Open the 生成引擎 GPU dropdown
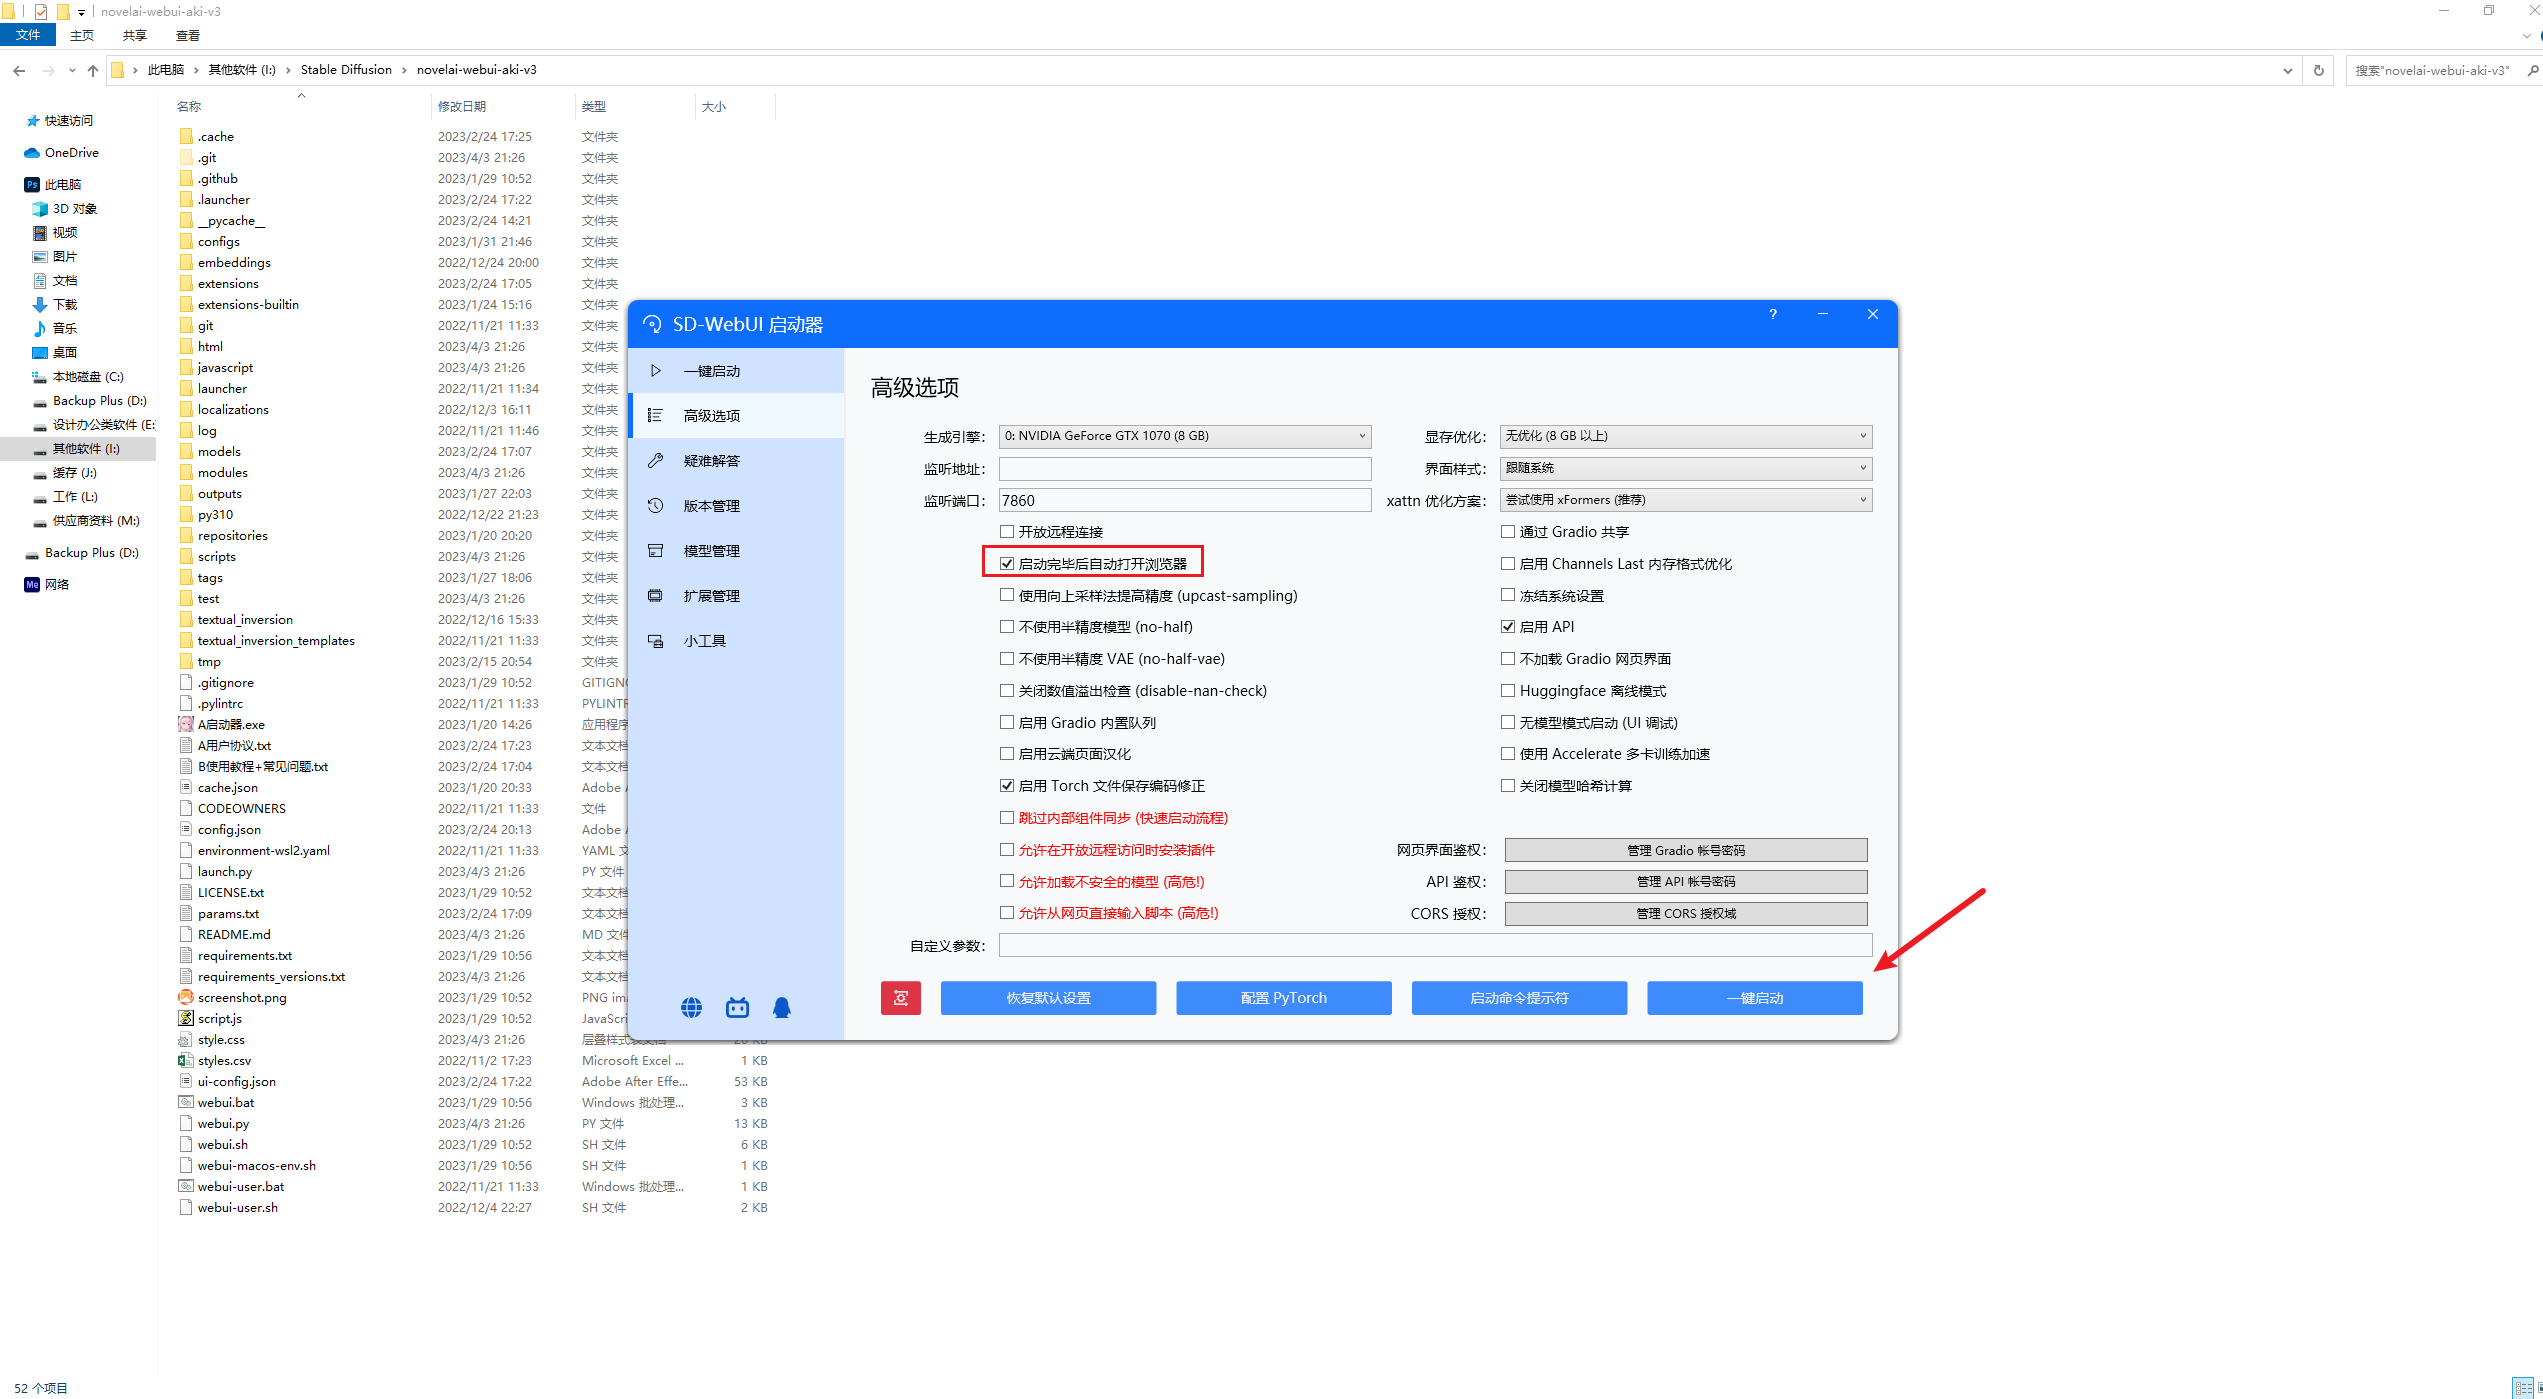 pos(1184,436)
